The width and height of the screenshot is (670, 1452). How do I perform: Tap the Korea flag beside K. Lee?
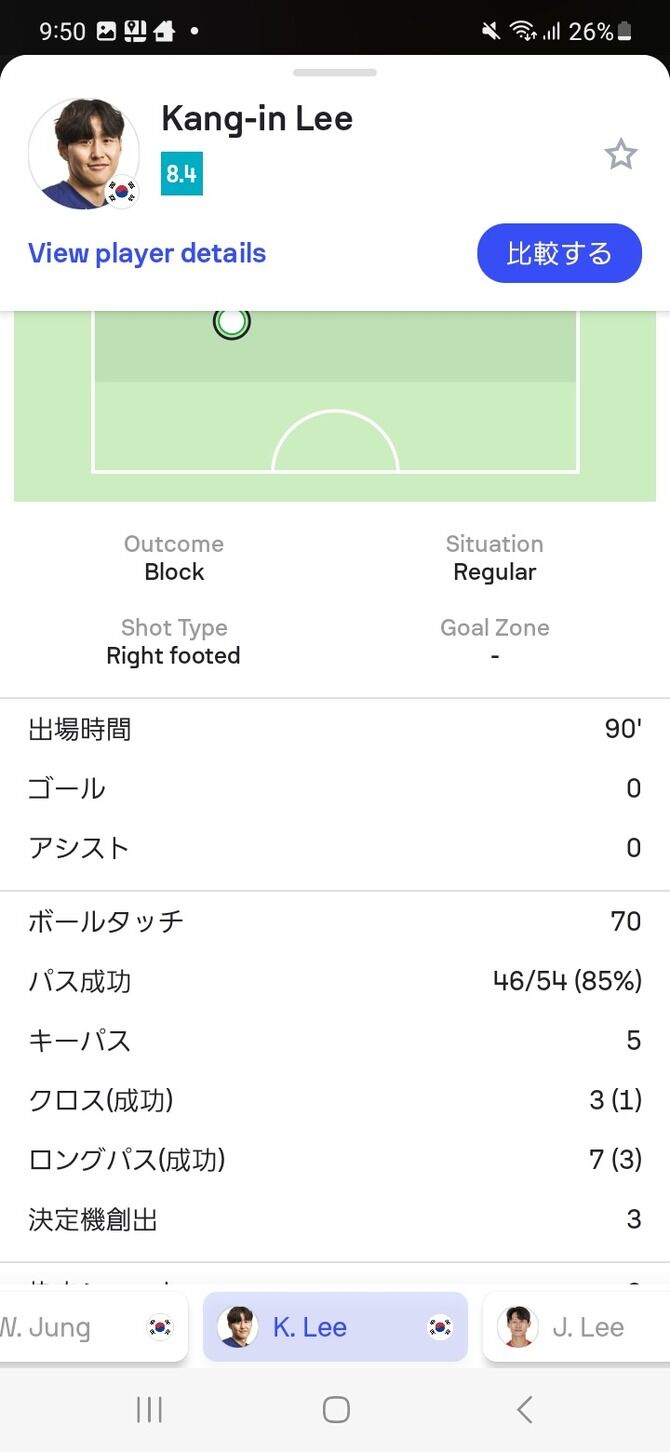point(439,1327)
